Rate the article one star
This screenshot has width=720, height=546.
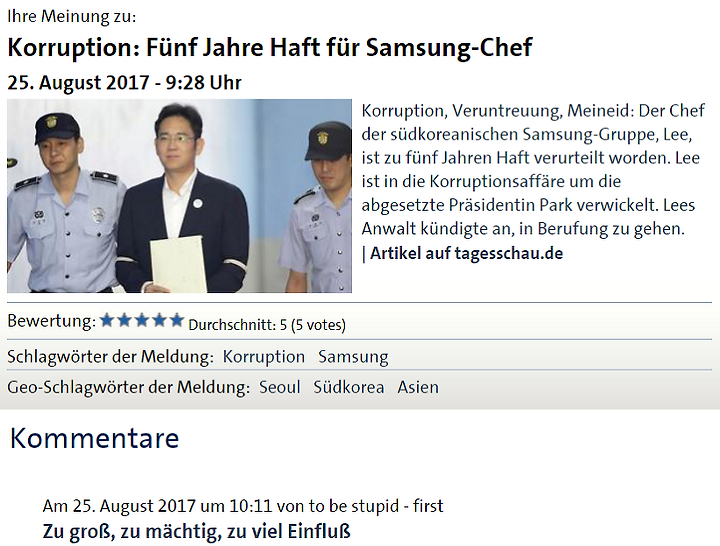[x=107, y=320]
